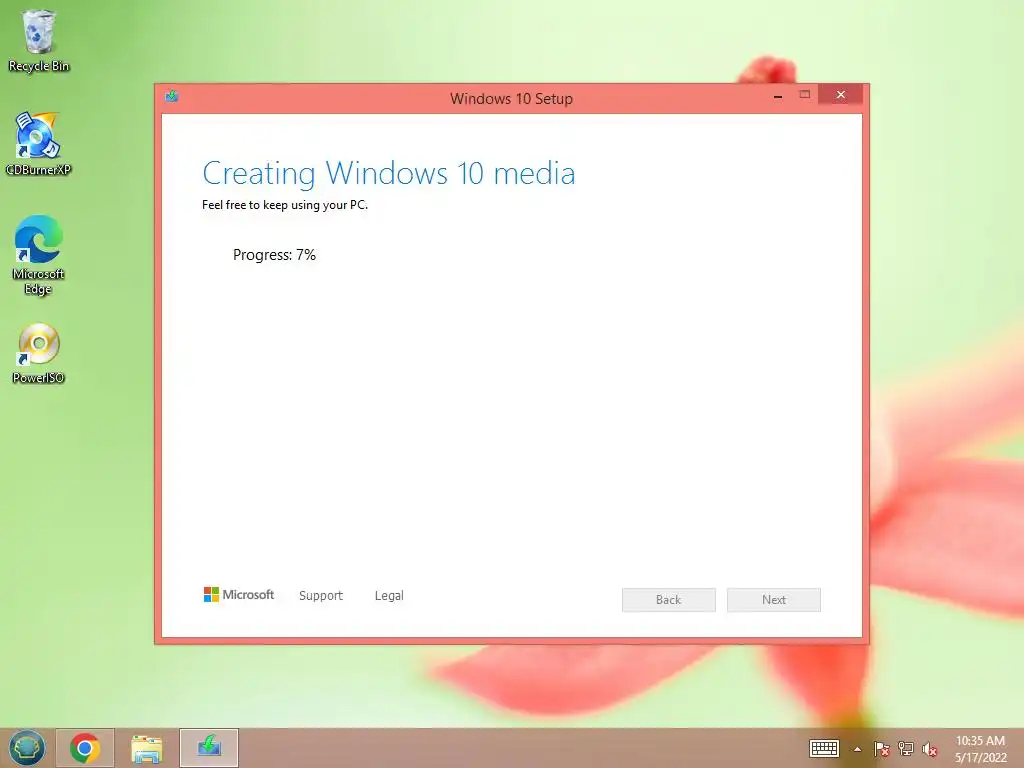Screen dimensions: 1024x768
Task: Click the Progress: 7% text
Action: 274,255
